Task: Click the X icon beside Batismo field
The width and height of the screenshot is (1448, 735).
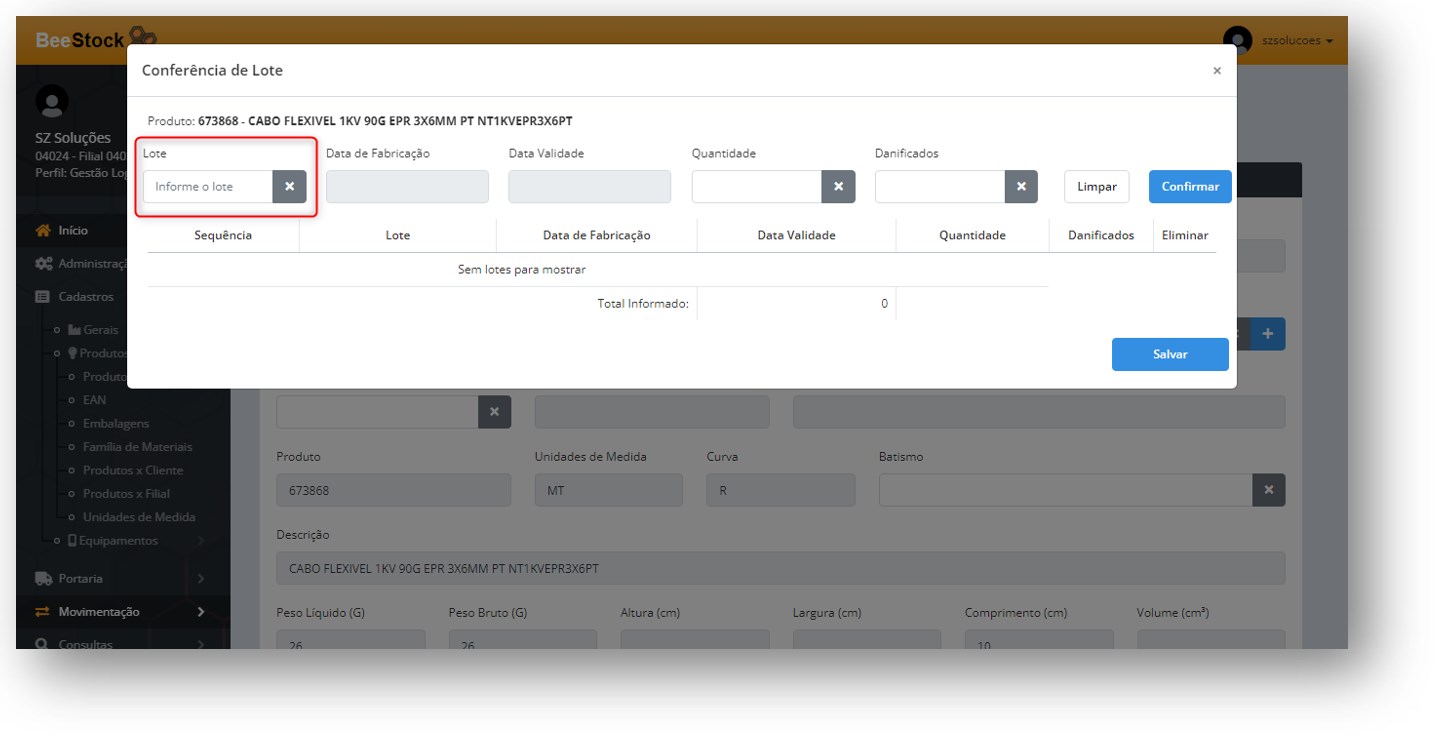Action: coord(1268,490)
